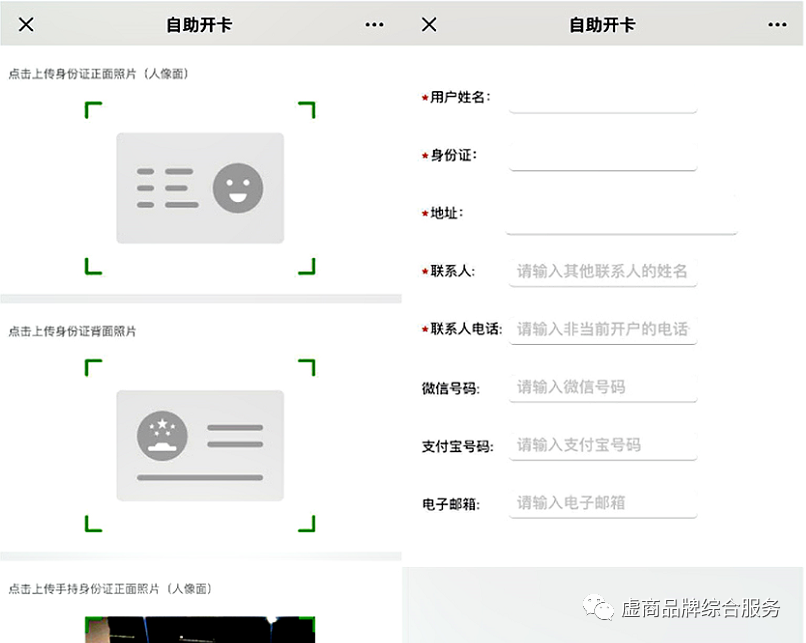Focus the 联系人 name input field

point(602,271)
